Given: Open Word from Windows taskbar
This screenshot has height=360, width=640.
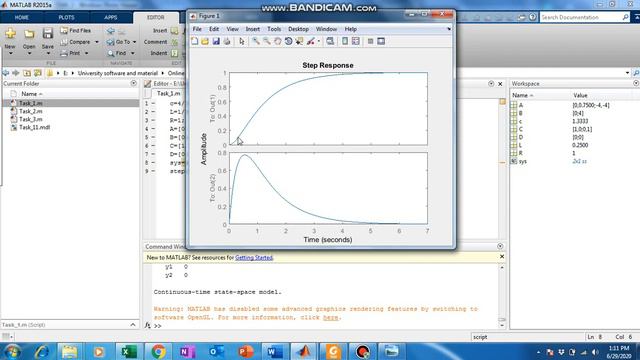Looking at the screenshot, I should [x=275, y=351].
